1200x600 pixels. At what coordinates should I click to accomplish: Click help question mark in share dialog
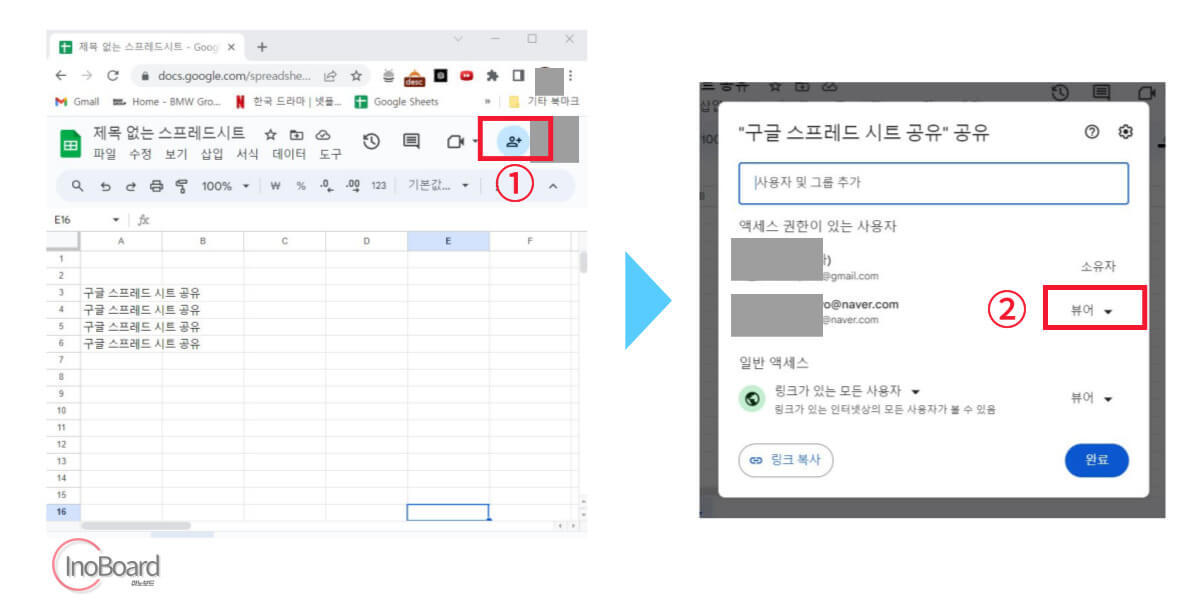coord(1092,132)
